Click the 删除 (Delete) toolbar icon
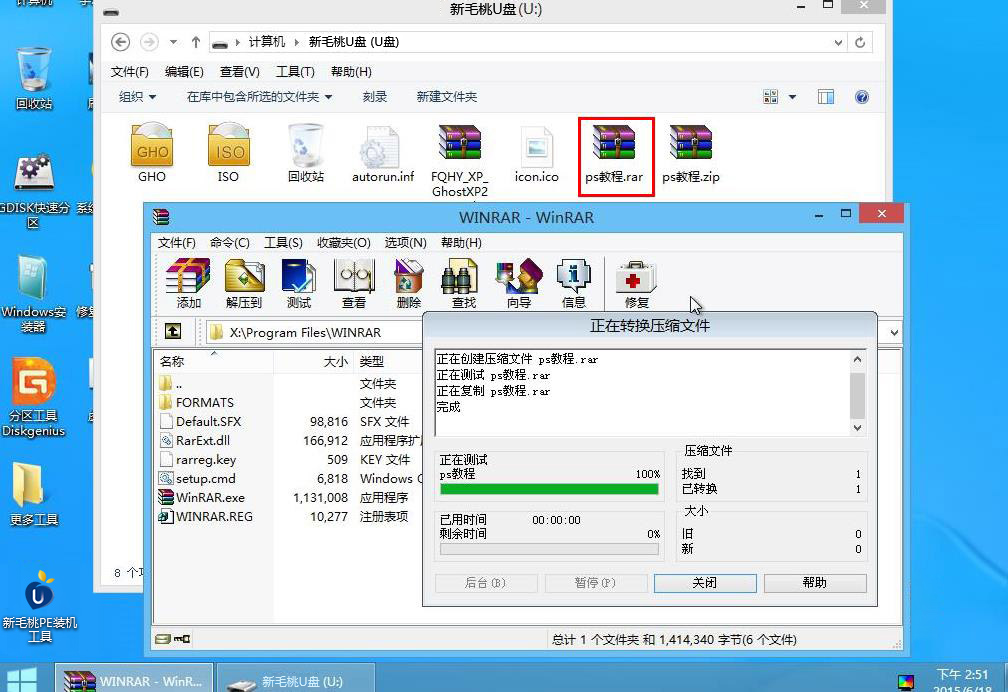The image size is (1008, 692). [409, 283]
